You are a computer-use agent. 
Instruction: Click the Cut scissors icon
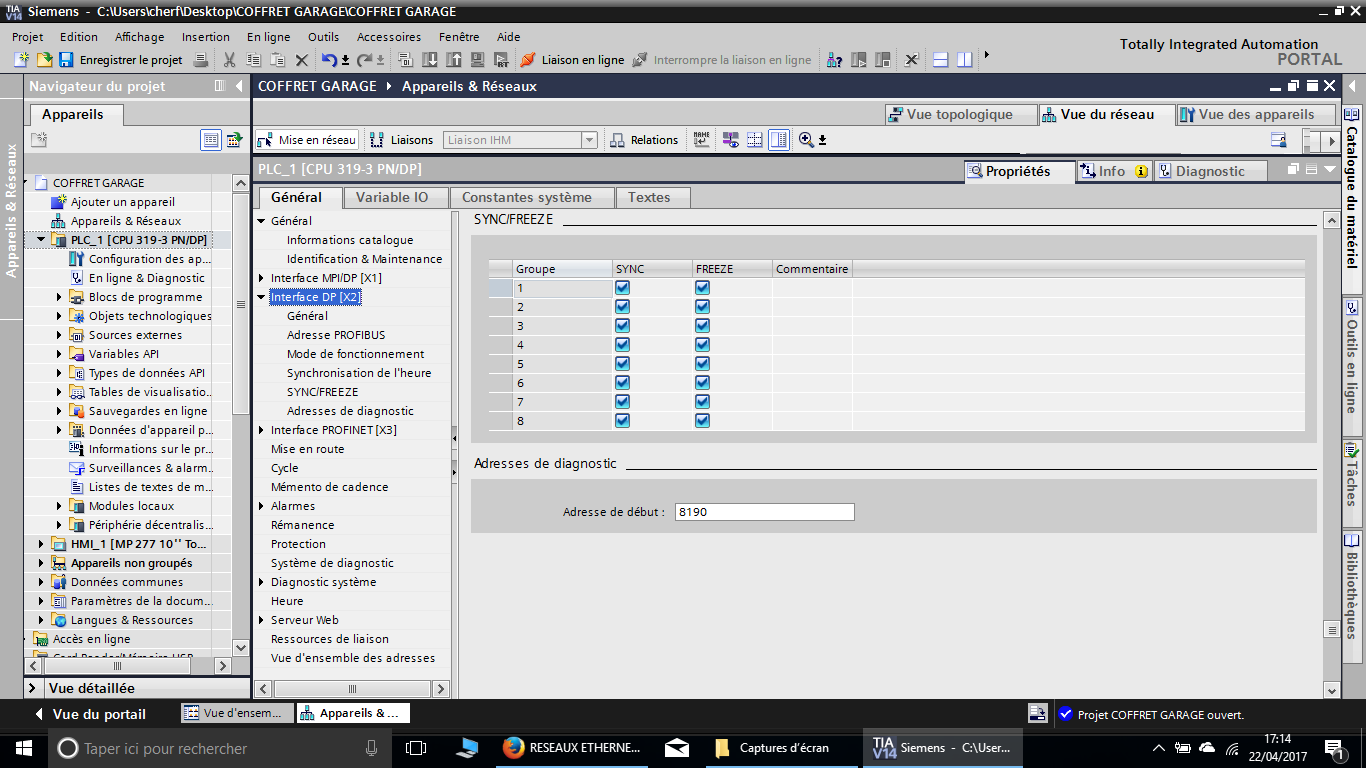click(x=229, y=60)
